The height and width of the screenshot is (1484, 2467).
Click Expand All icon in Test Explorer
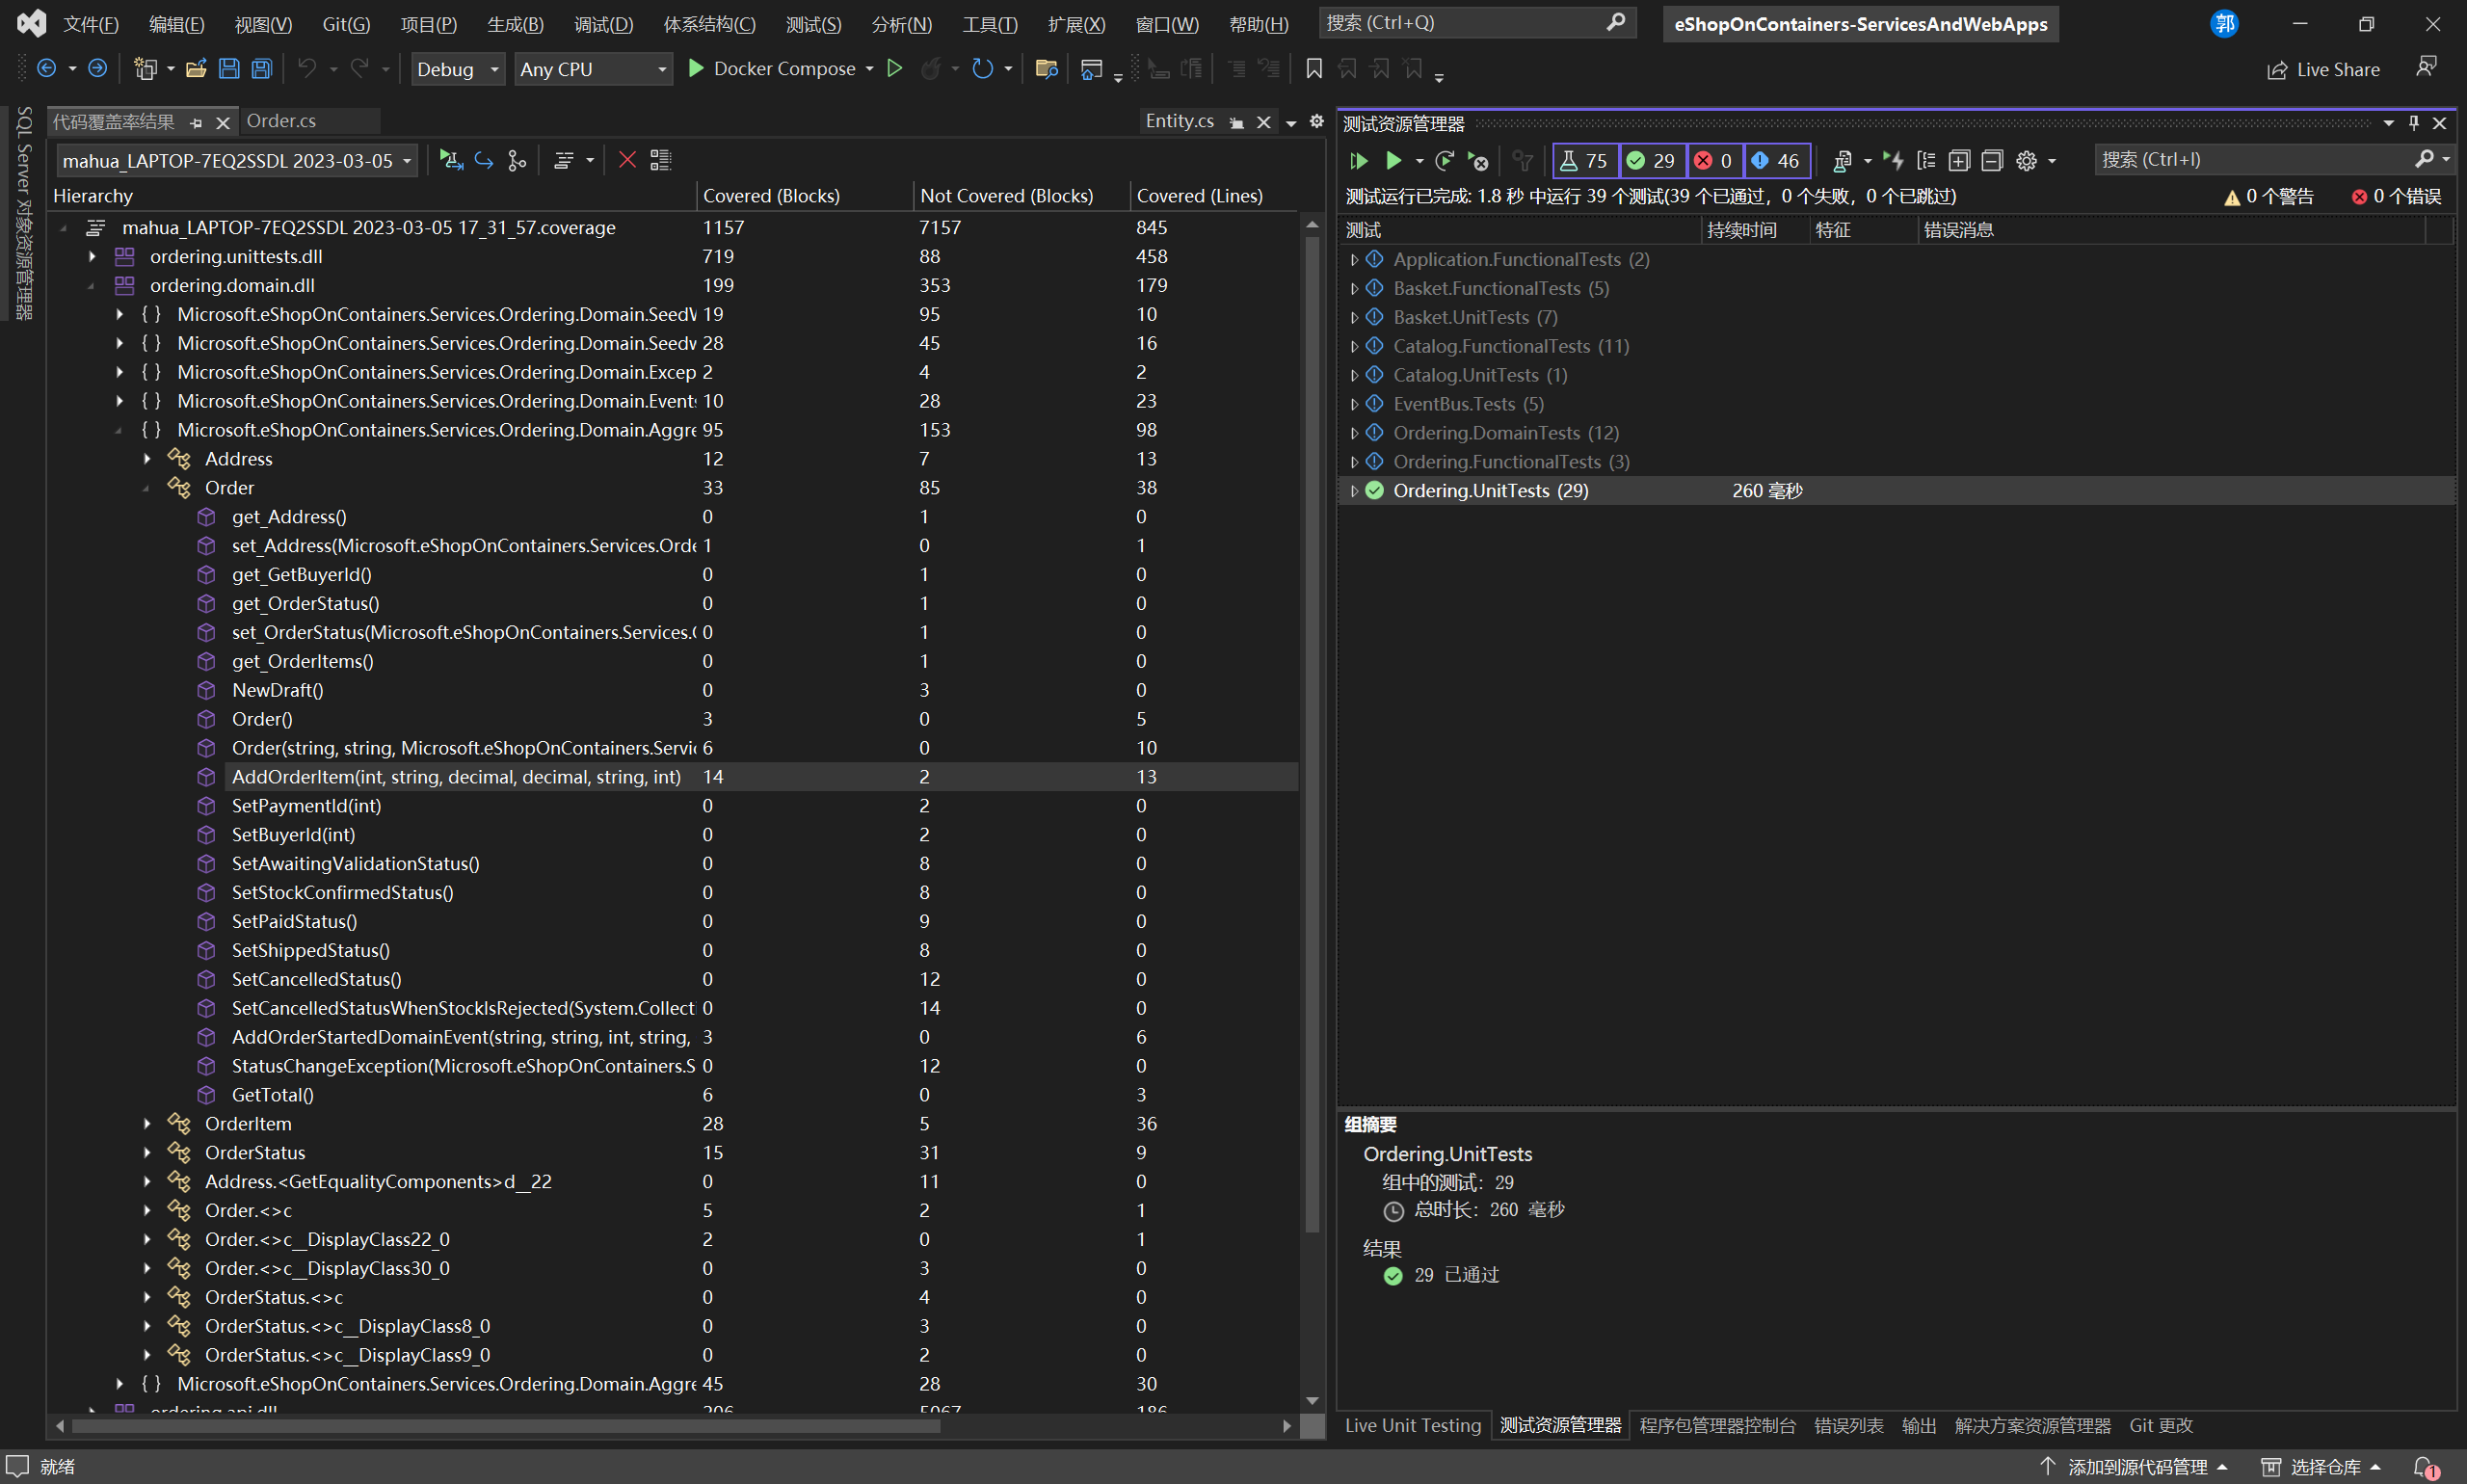[x=1958, y=161]
